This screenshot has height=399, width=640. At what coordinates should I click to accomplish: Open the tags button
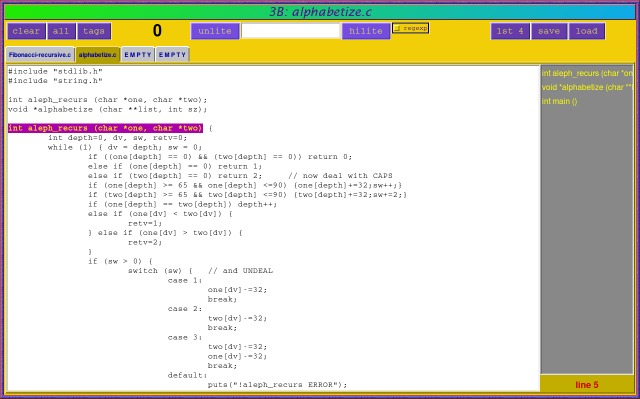(94, 31)
